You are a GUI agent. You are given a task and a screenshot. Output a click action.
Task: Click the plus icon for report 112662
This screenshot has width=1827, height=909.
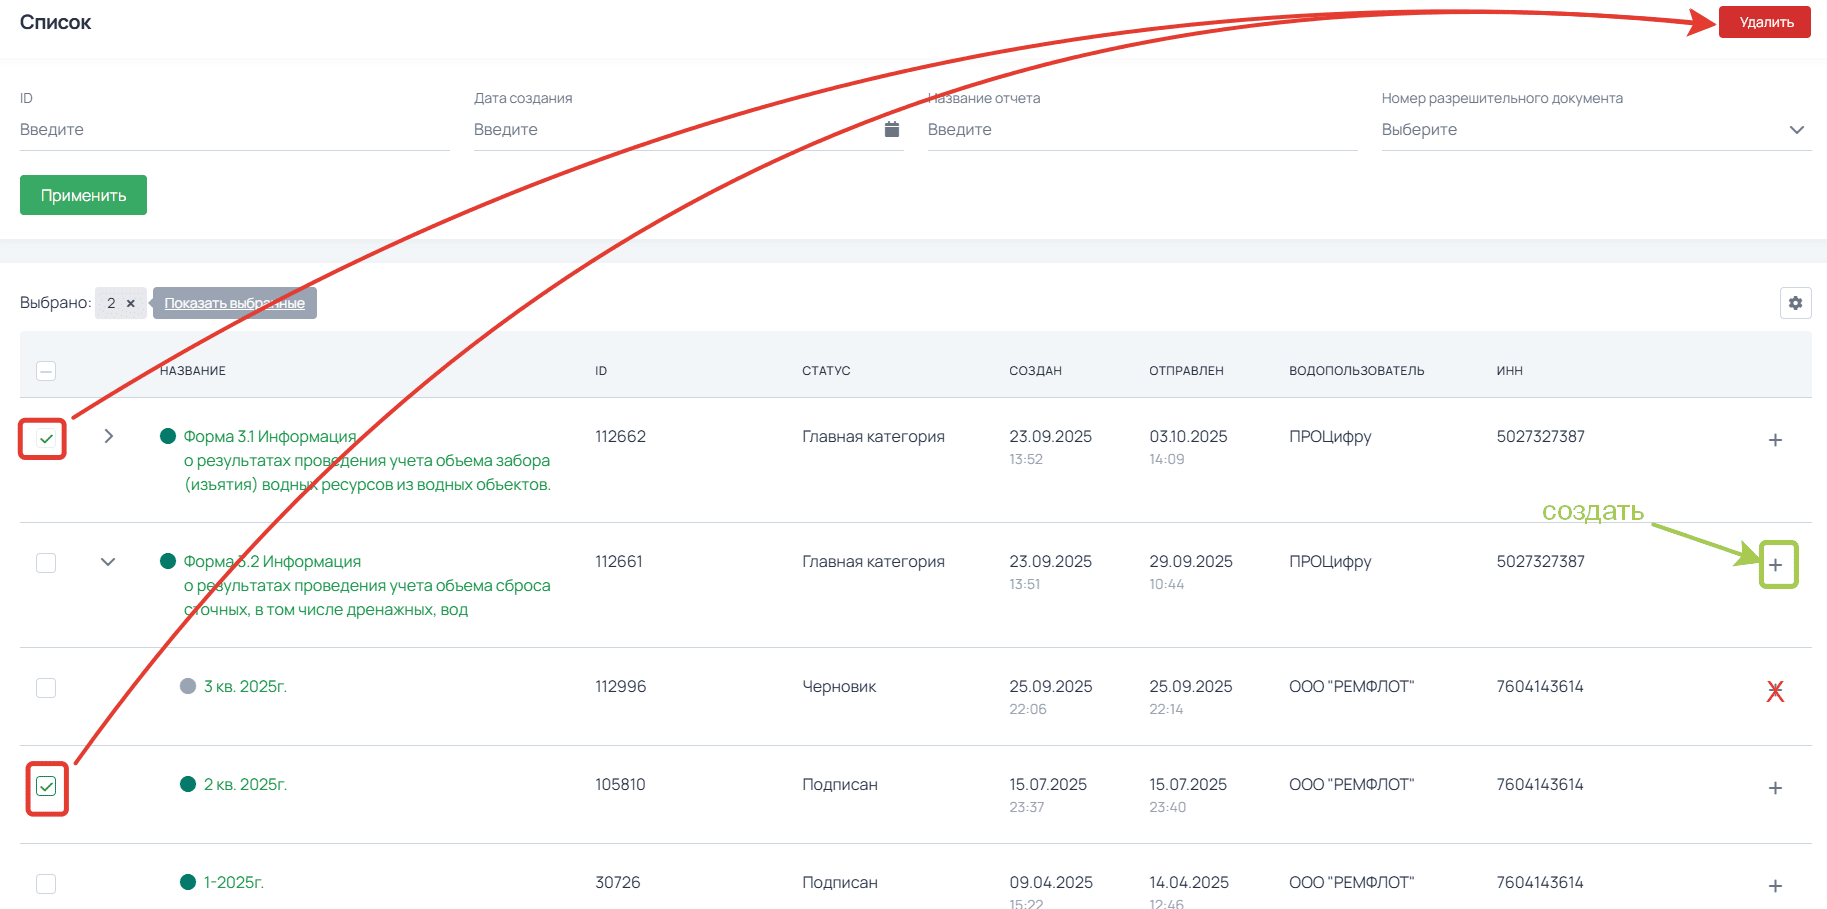1775,440
